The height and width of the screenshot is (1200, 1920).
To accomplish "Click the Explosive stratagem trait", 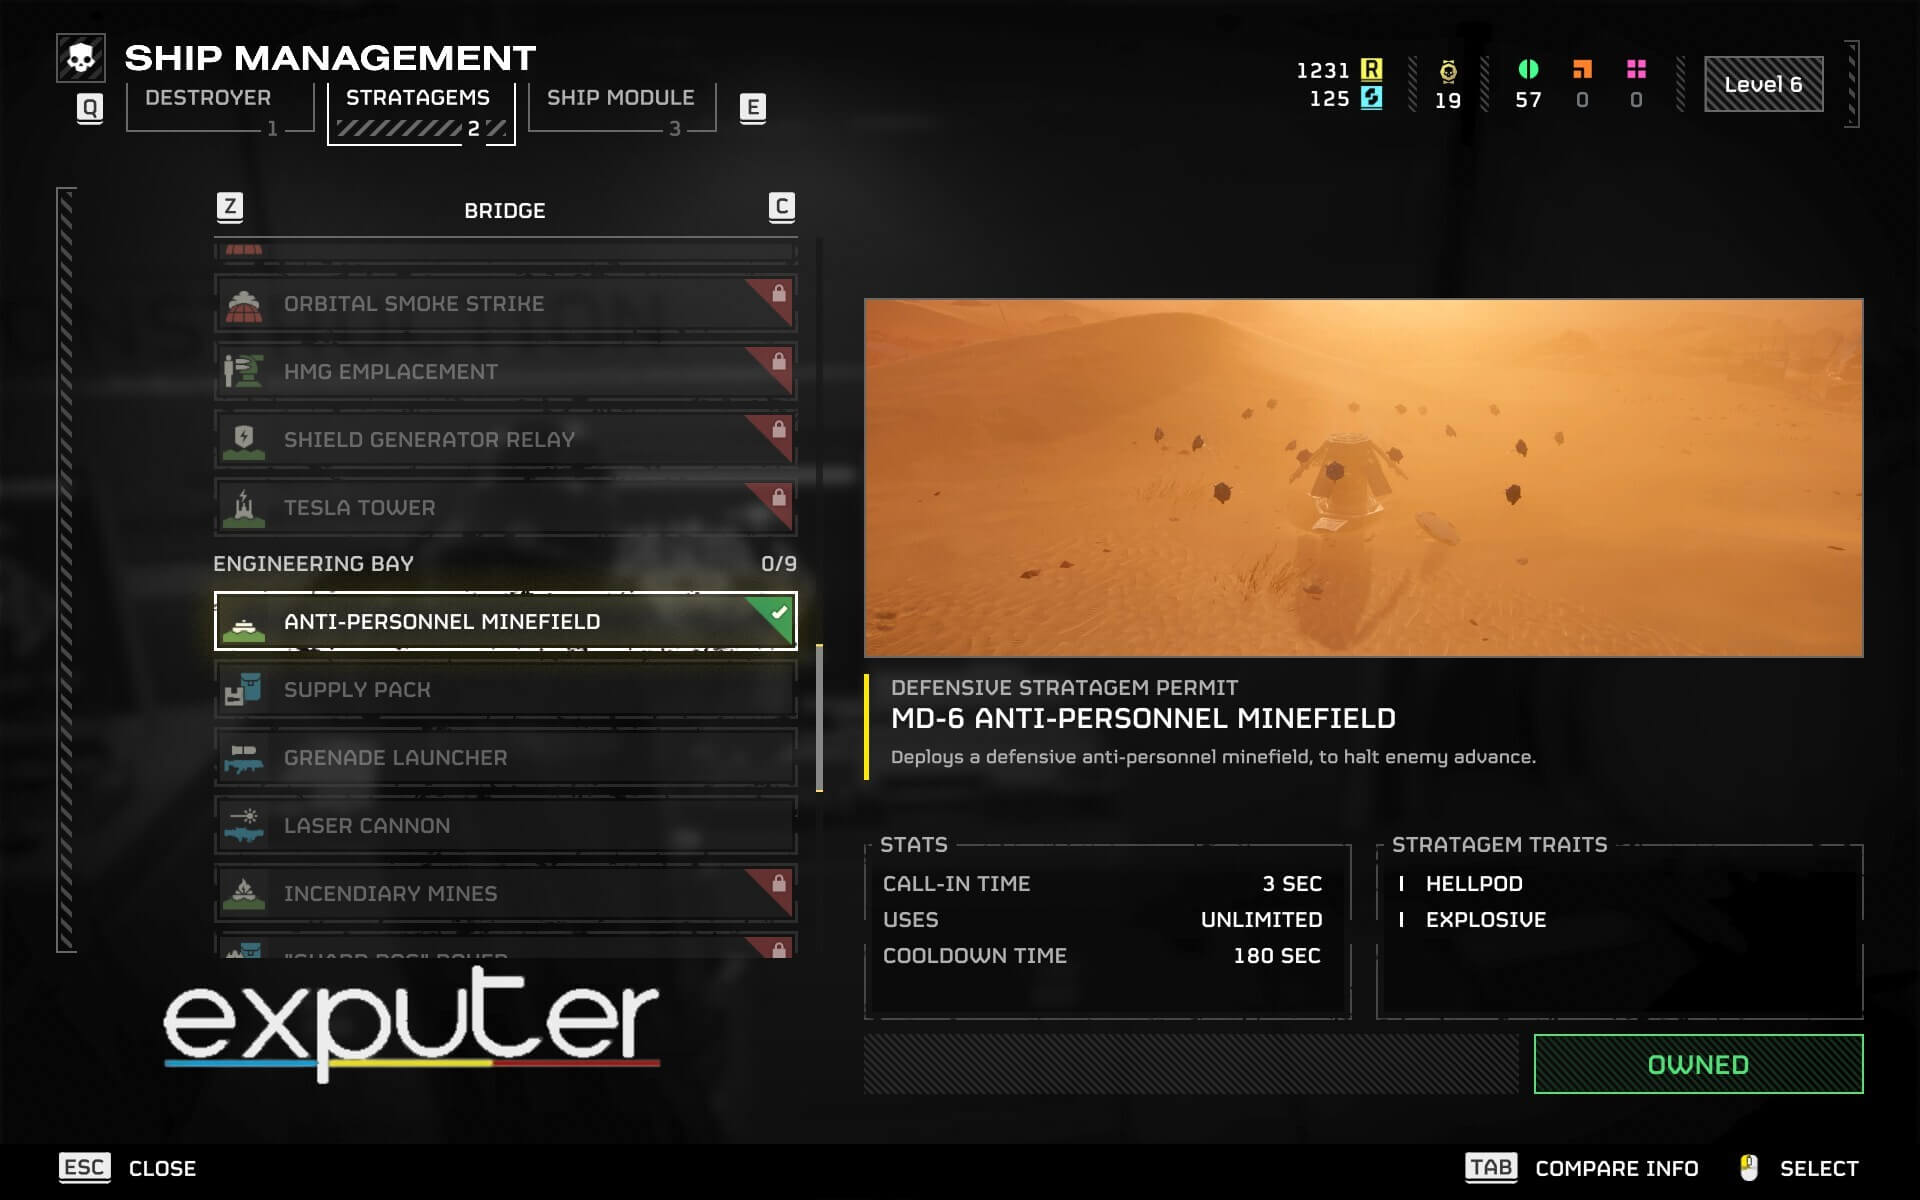I will click(x=1486, y=920).
